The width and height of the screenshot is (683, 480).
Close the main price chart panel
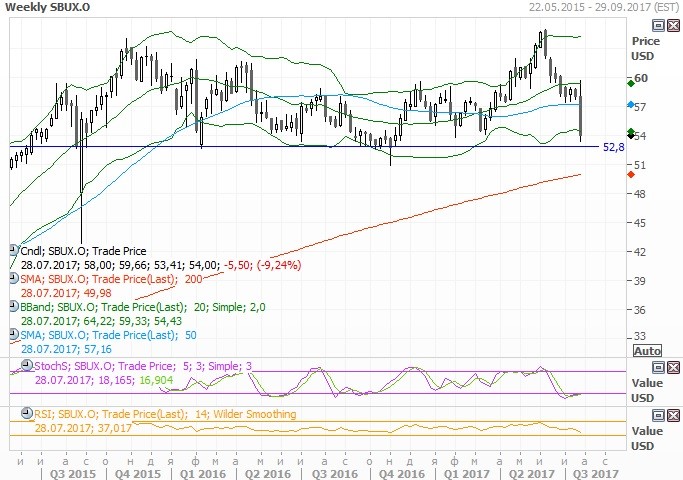[x=673, y=25]
